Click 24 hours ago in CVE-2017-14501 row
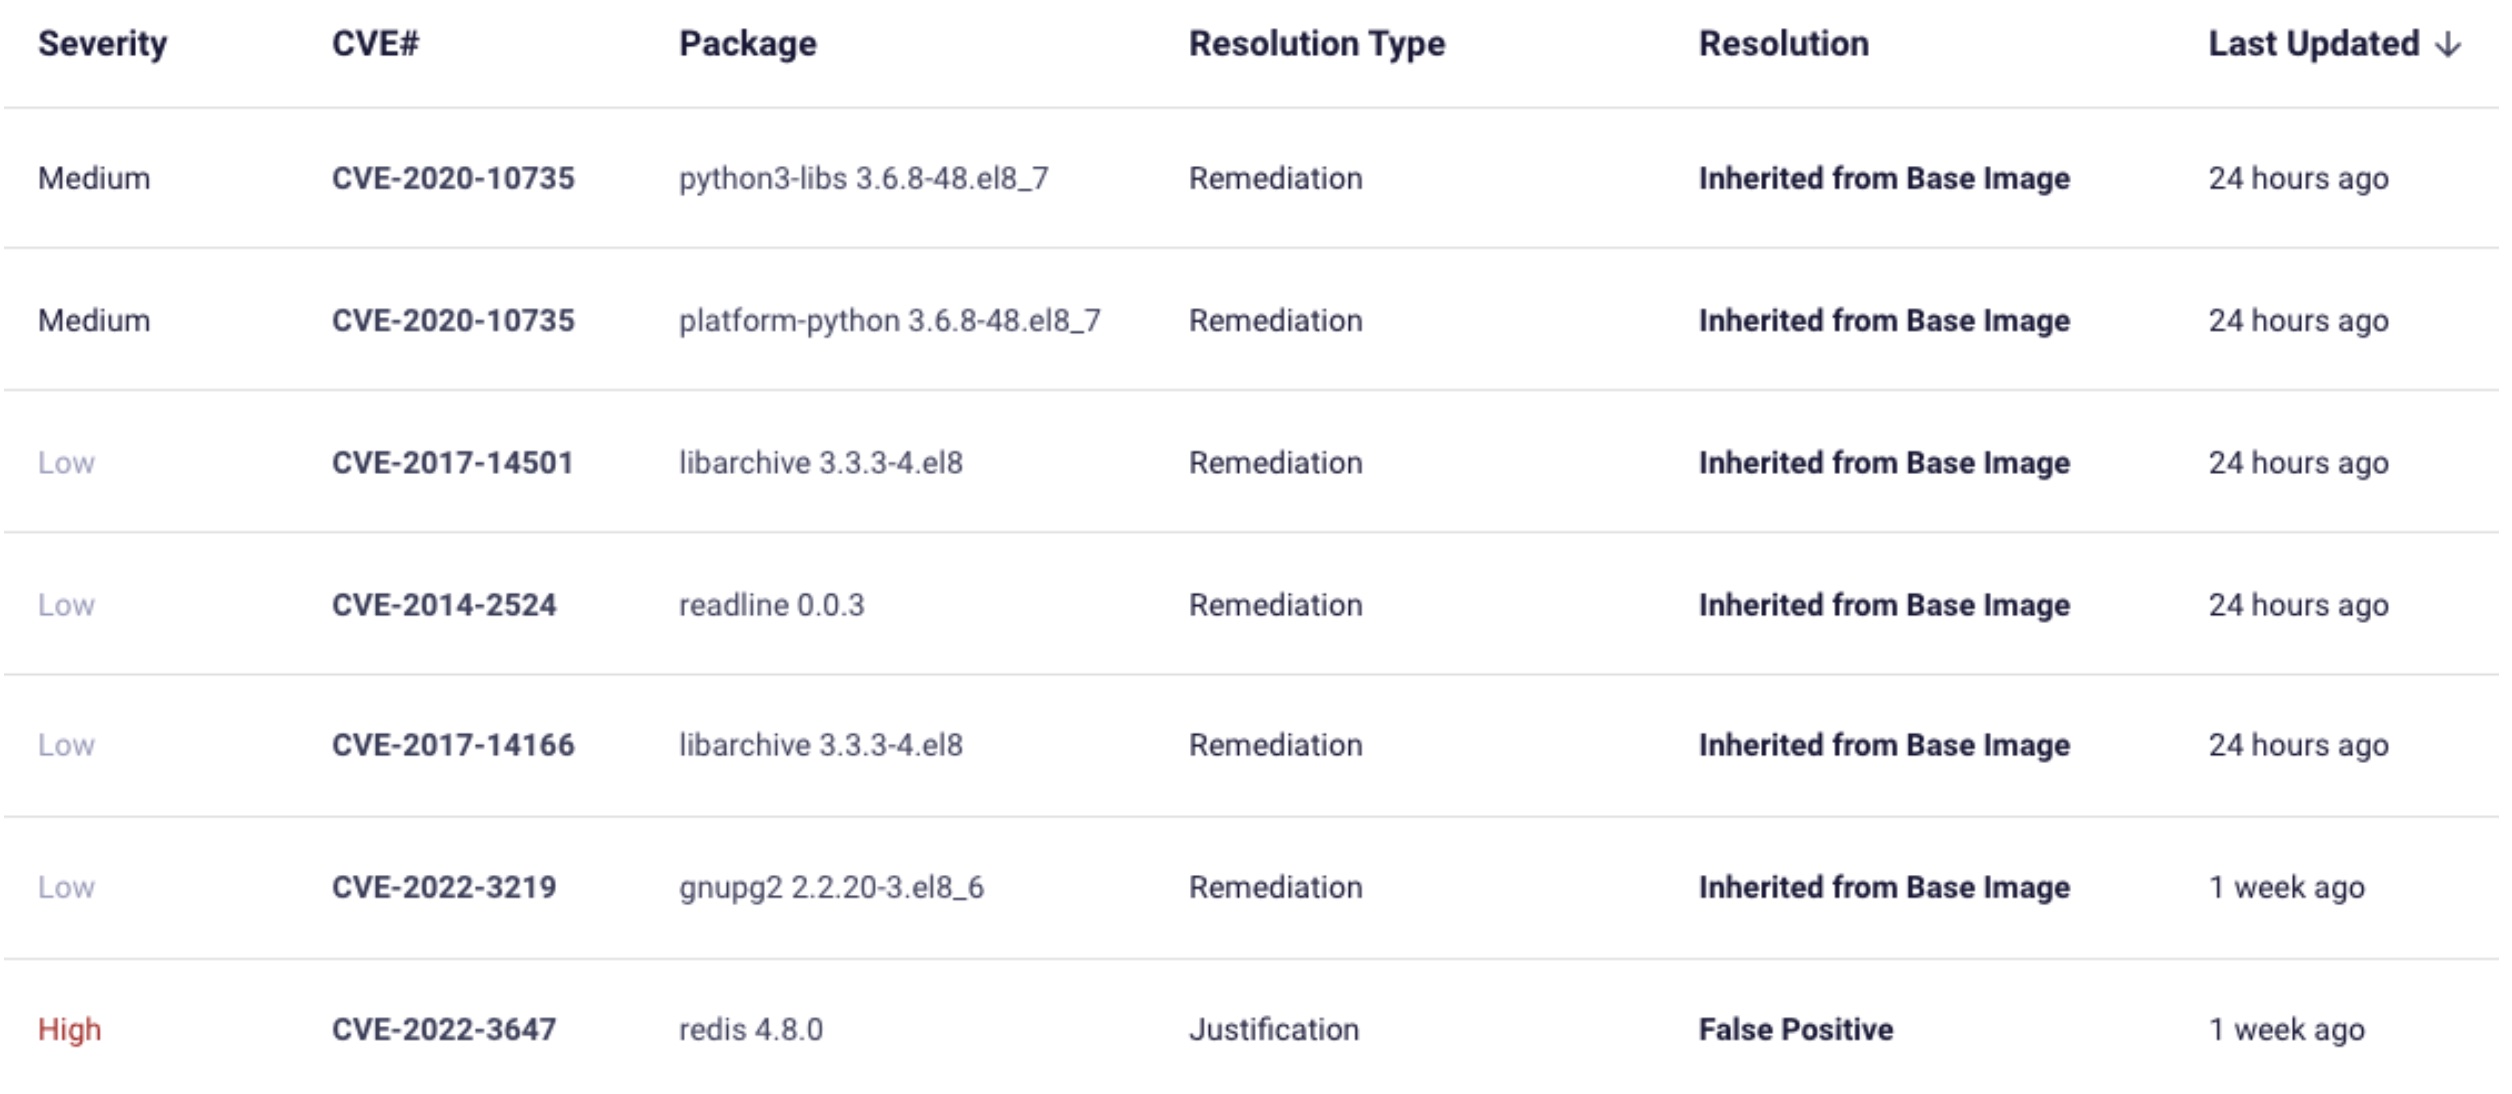Screen dimensions: 2512x1094 [x=2299, y=462]
